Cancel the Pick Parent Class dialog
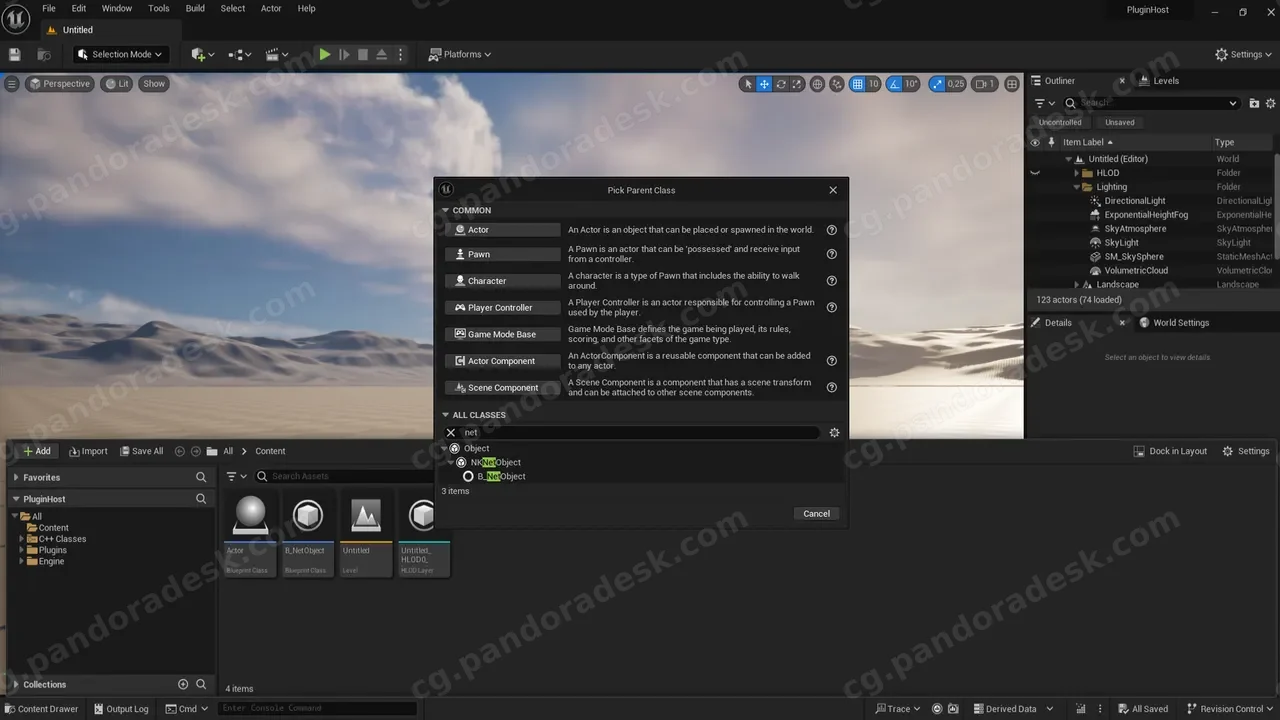This screenshot has height=720, width=1280. tap(817, 514)
